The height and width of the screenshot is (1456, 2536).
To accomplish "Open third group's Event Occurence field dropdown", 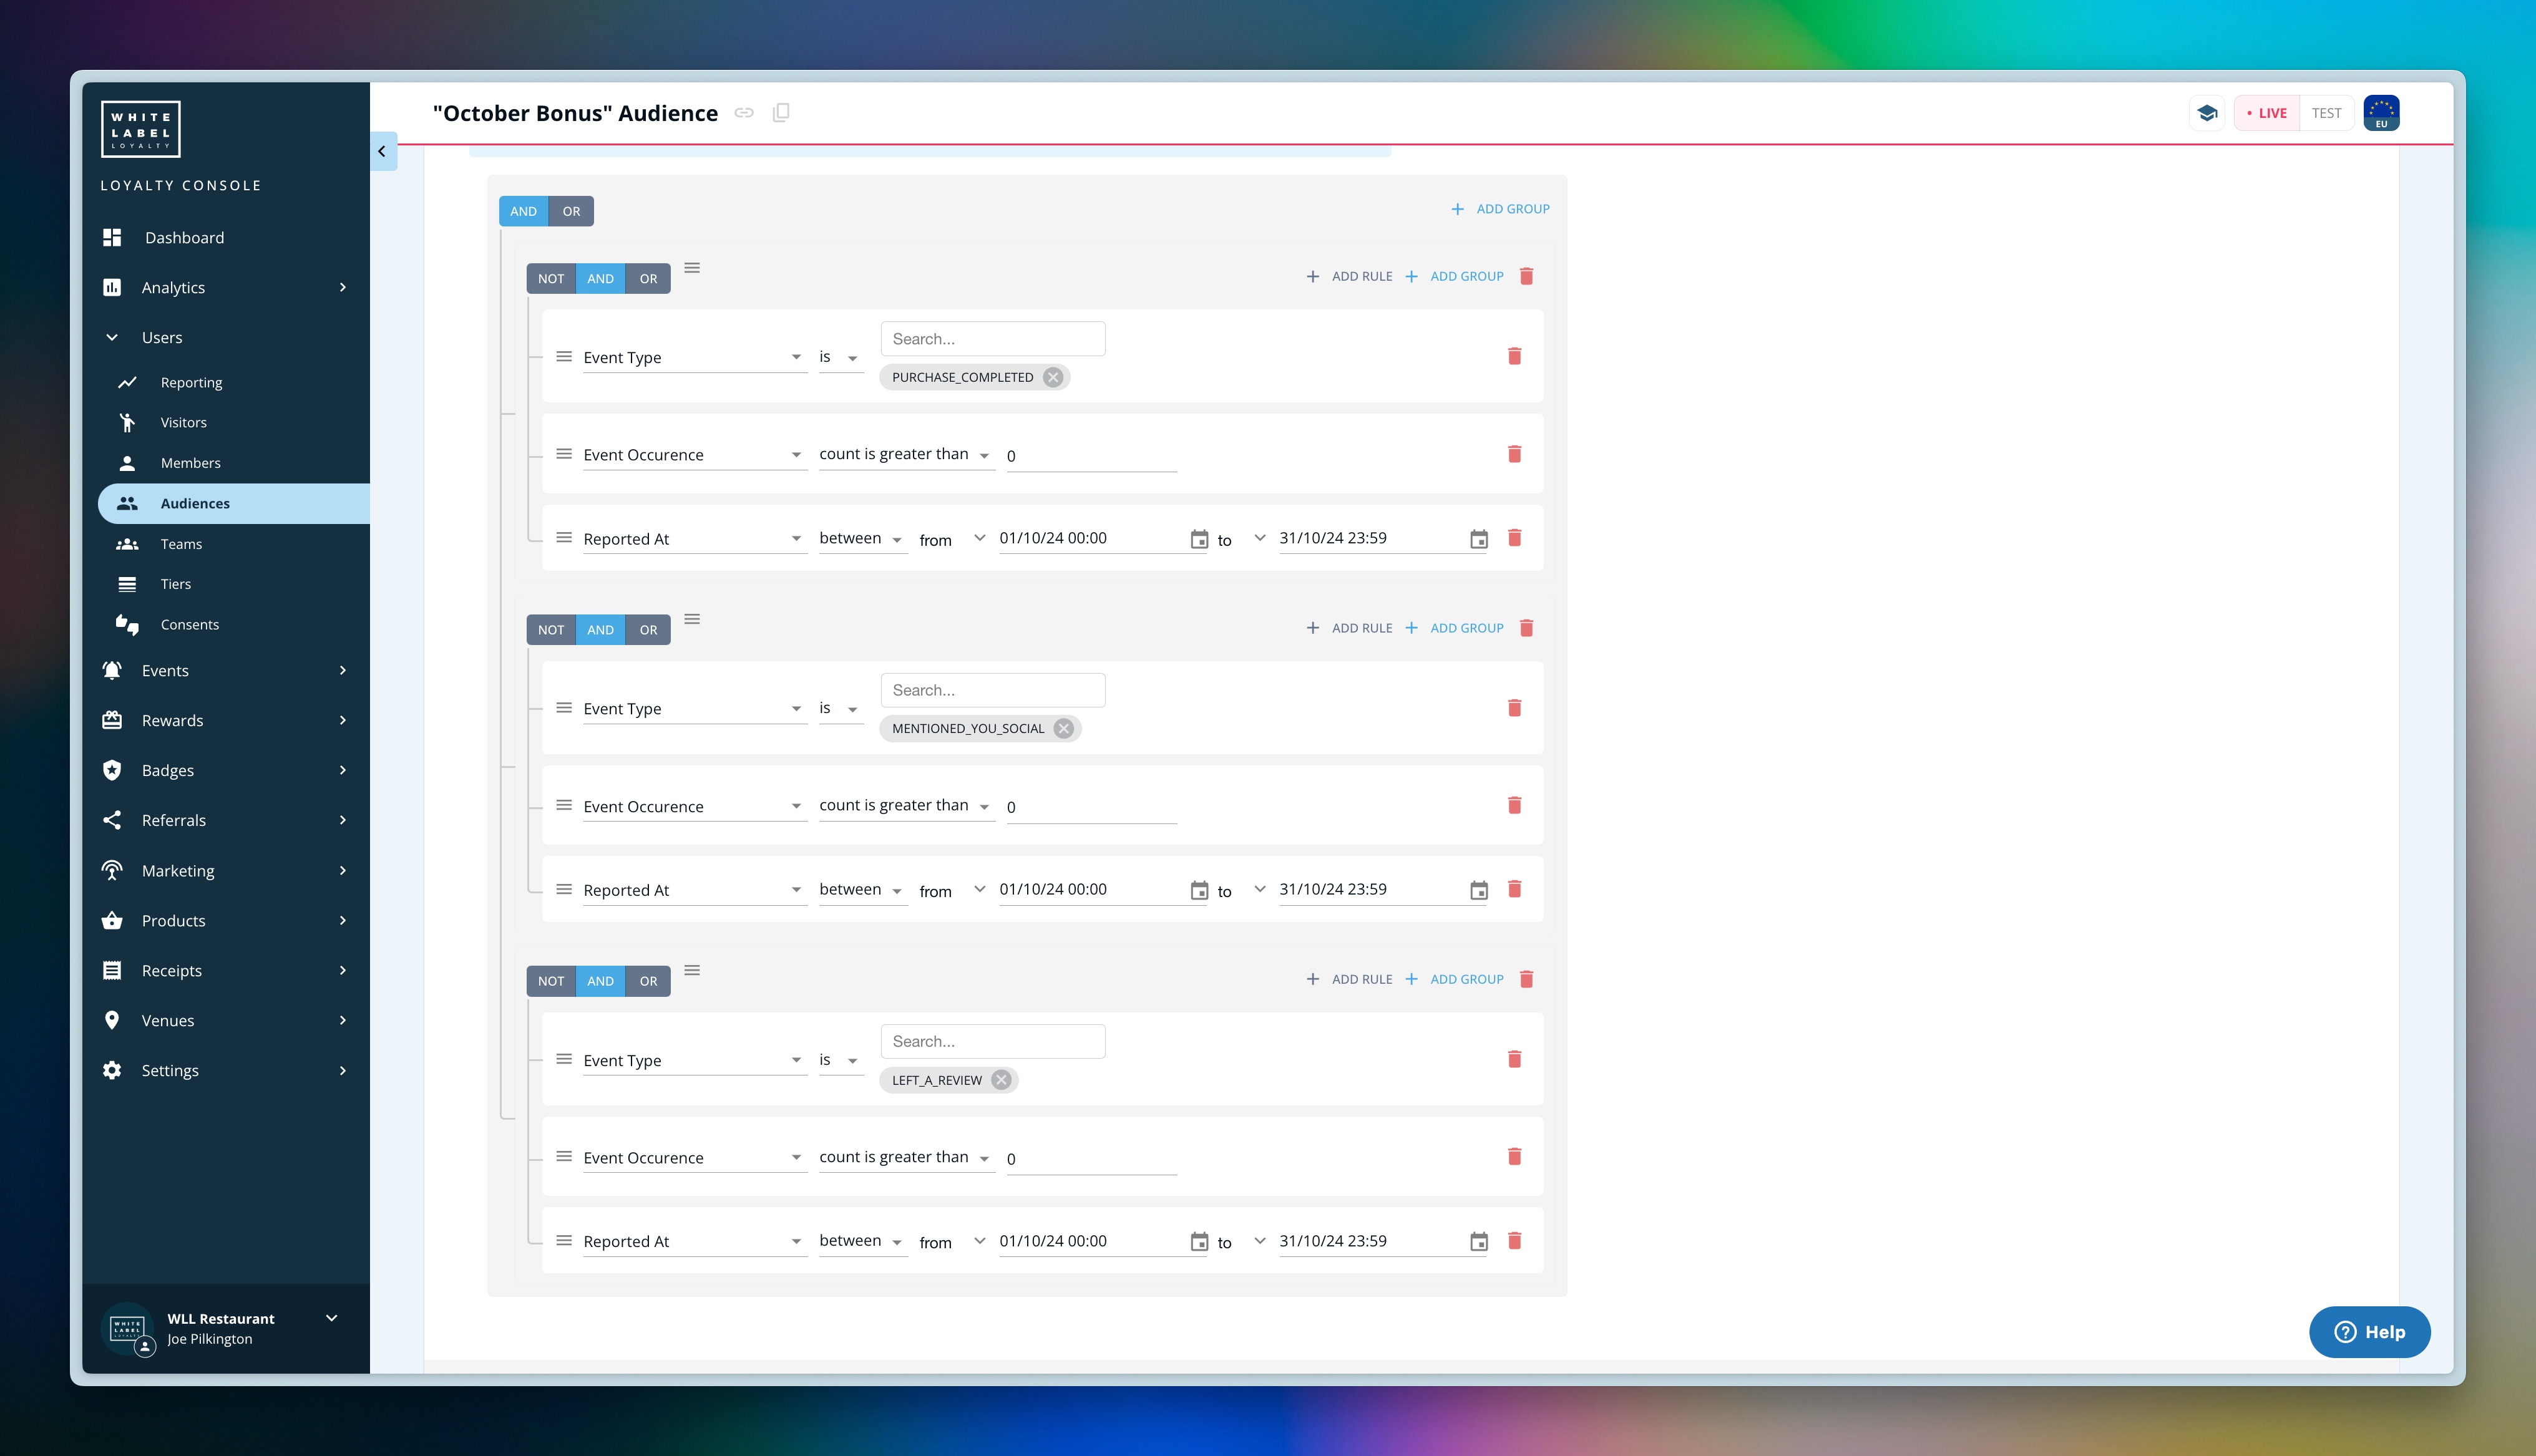I will click(695, 1158).
